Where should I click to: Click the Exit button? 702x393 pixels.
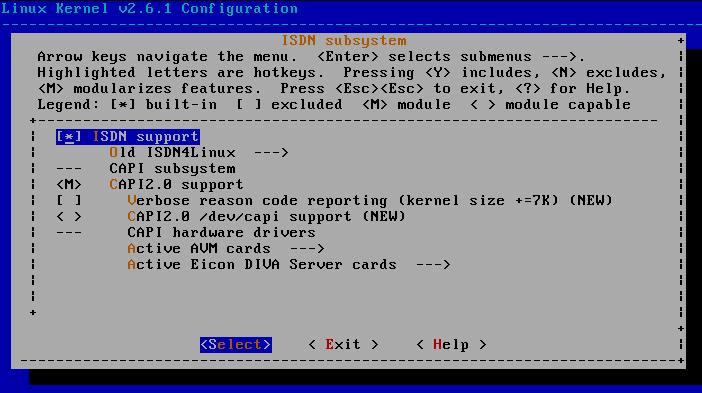343,345
